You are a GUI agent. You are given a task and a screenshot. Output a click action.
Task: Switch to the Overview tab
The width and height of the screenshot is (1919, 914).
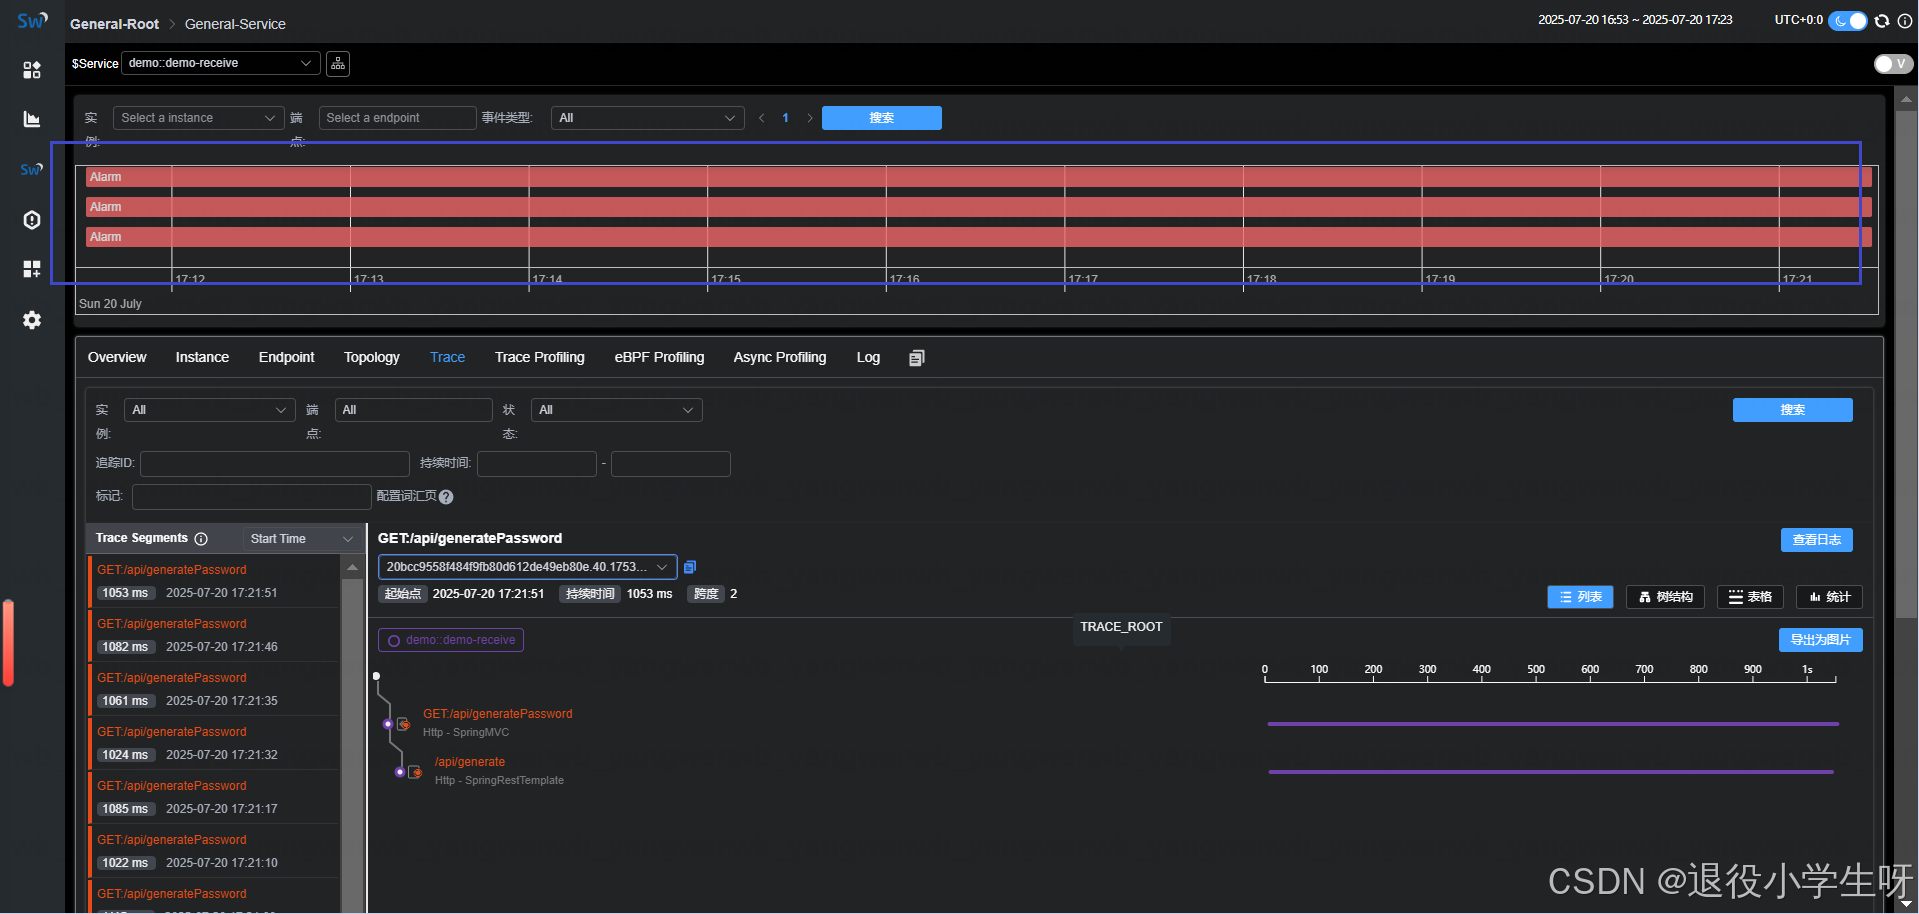tap(117, 357)
